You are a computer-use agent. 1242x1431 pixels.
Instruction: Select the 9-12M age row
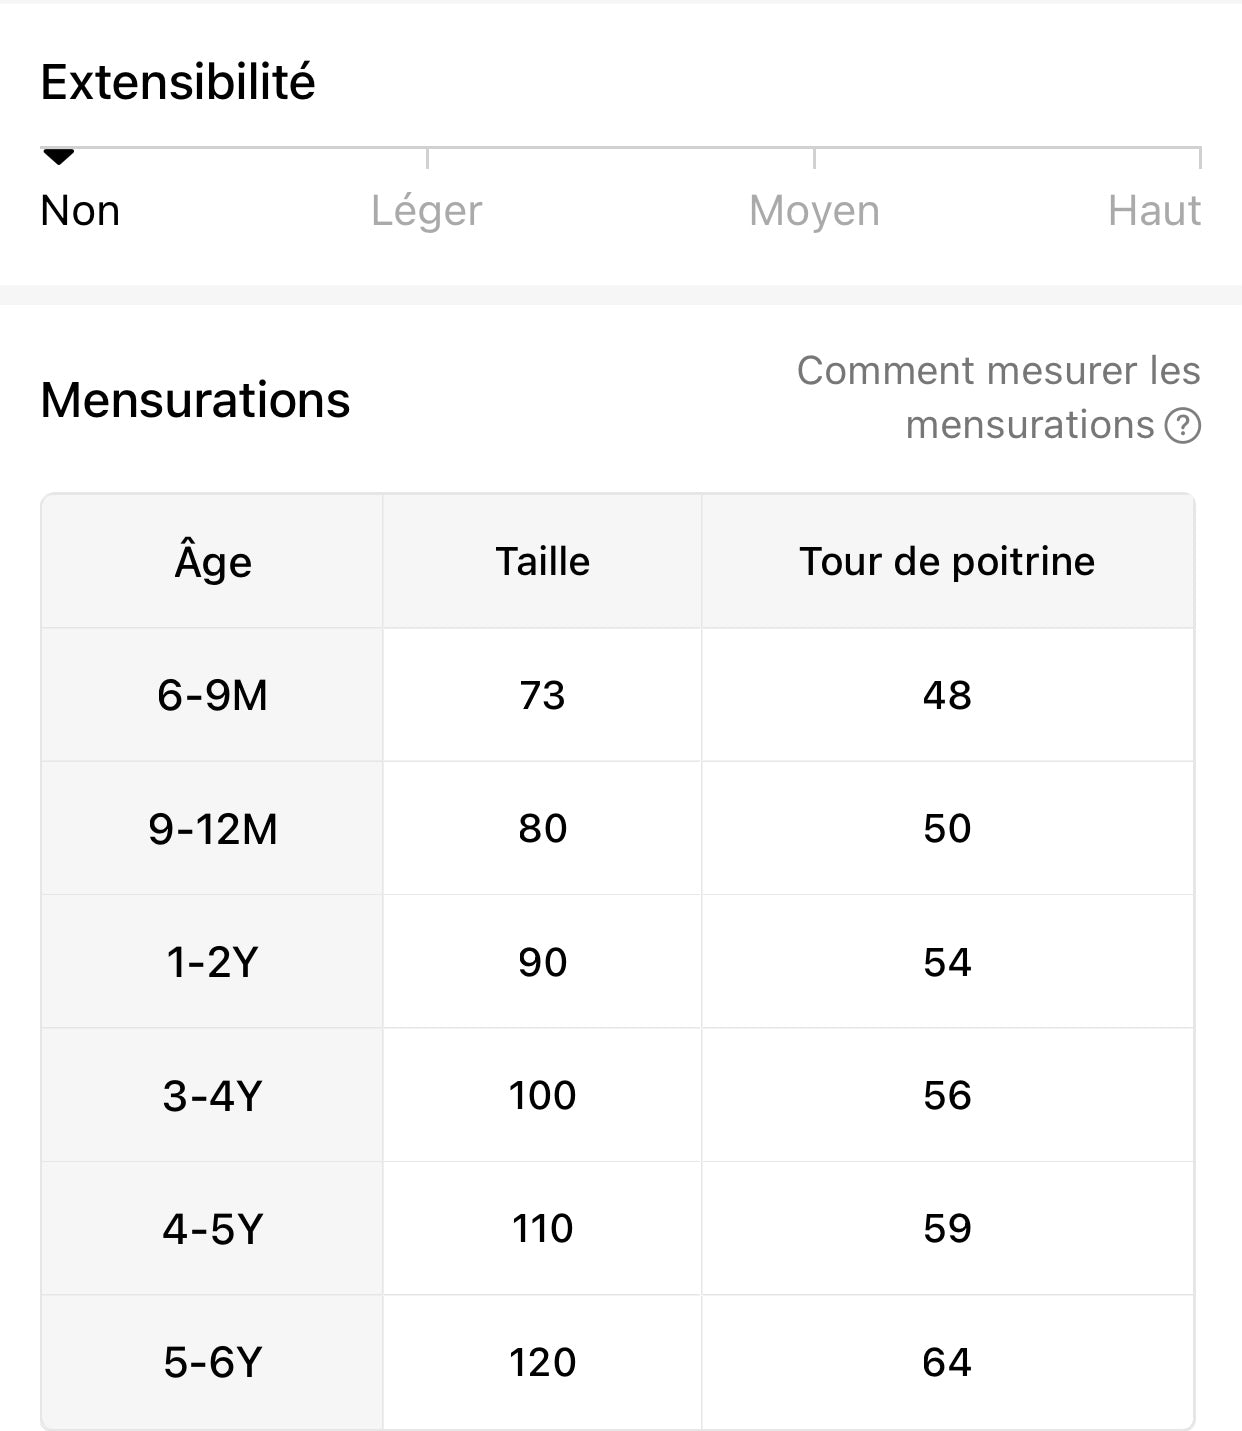212,829
